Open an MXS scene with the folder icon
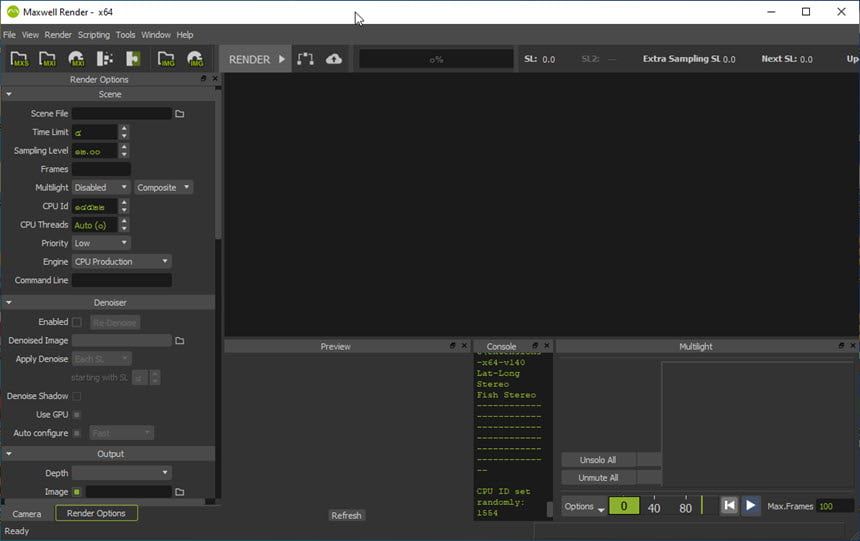Image resolution: width=860 pixels, height=541 pixels. tap(19, 59)
